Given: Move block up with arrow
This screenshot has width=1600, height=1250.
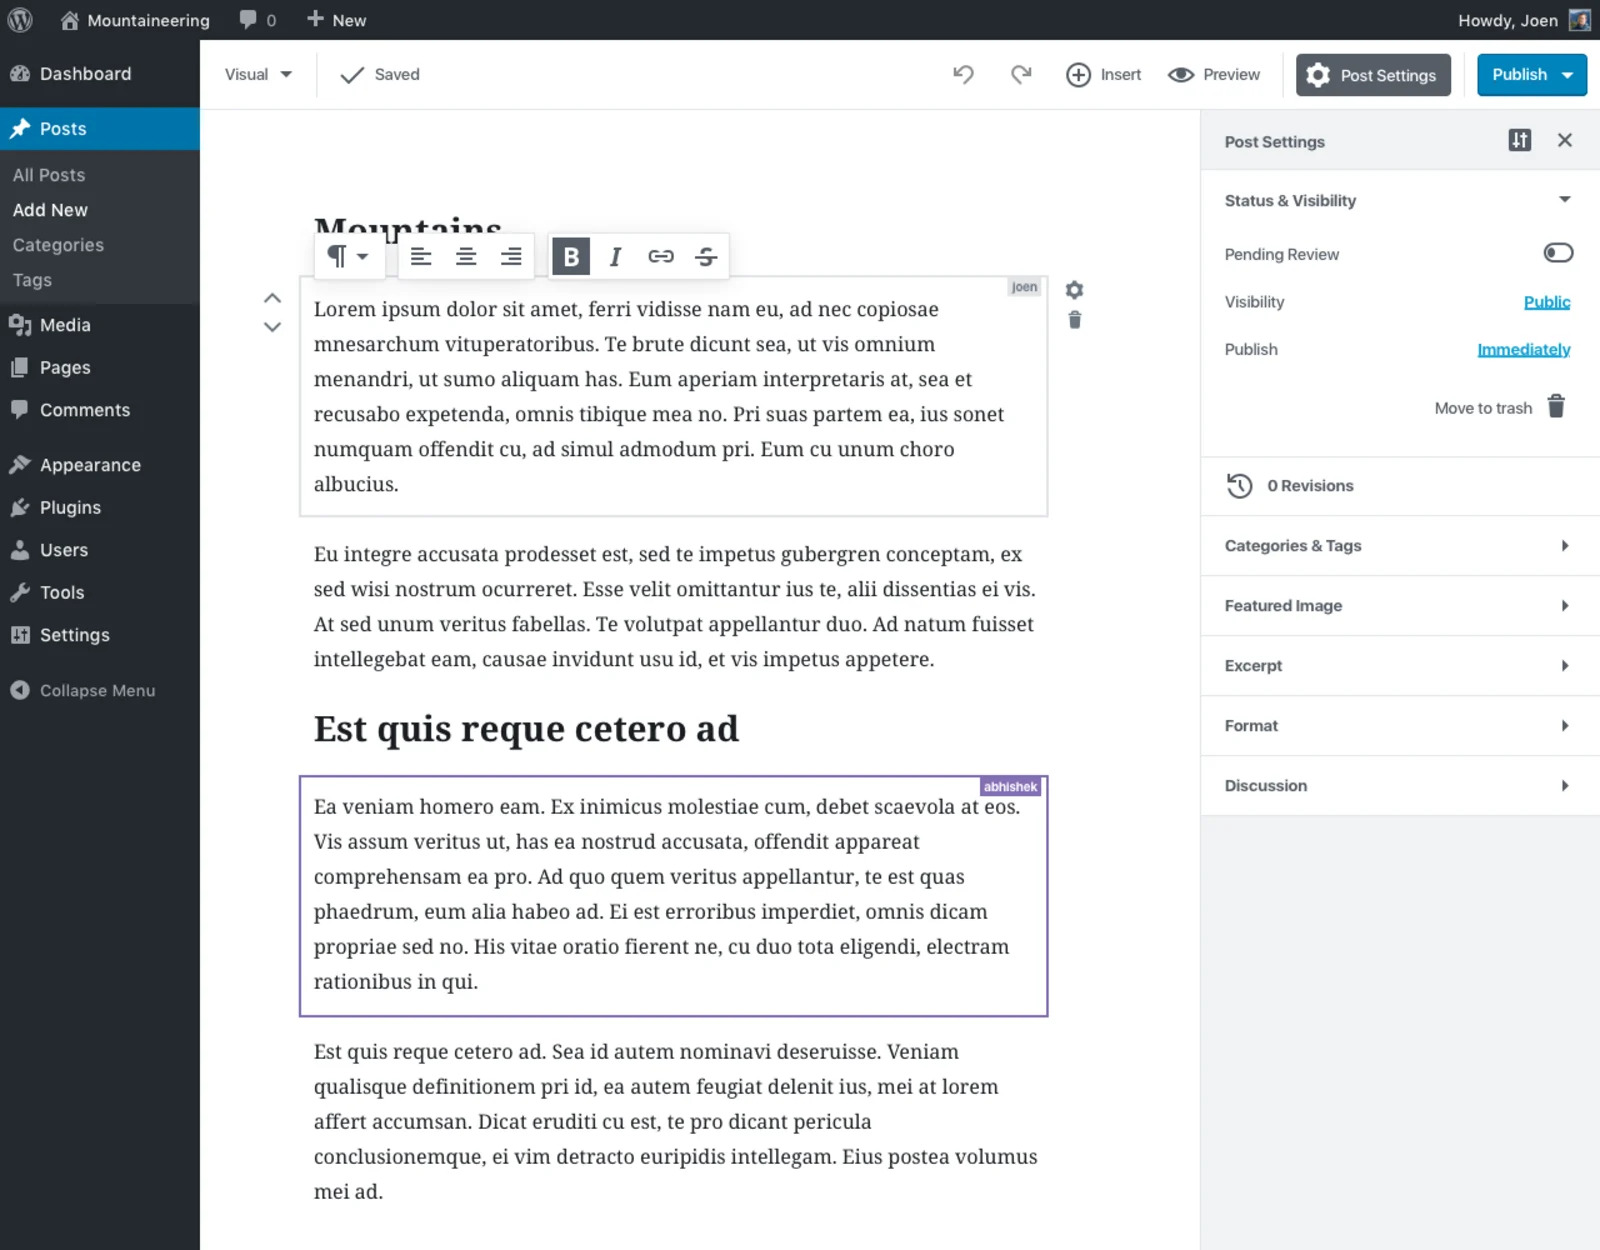Looking at the screenshot, I should click(272, 298).
